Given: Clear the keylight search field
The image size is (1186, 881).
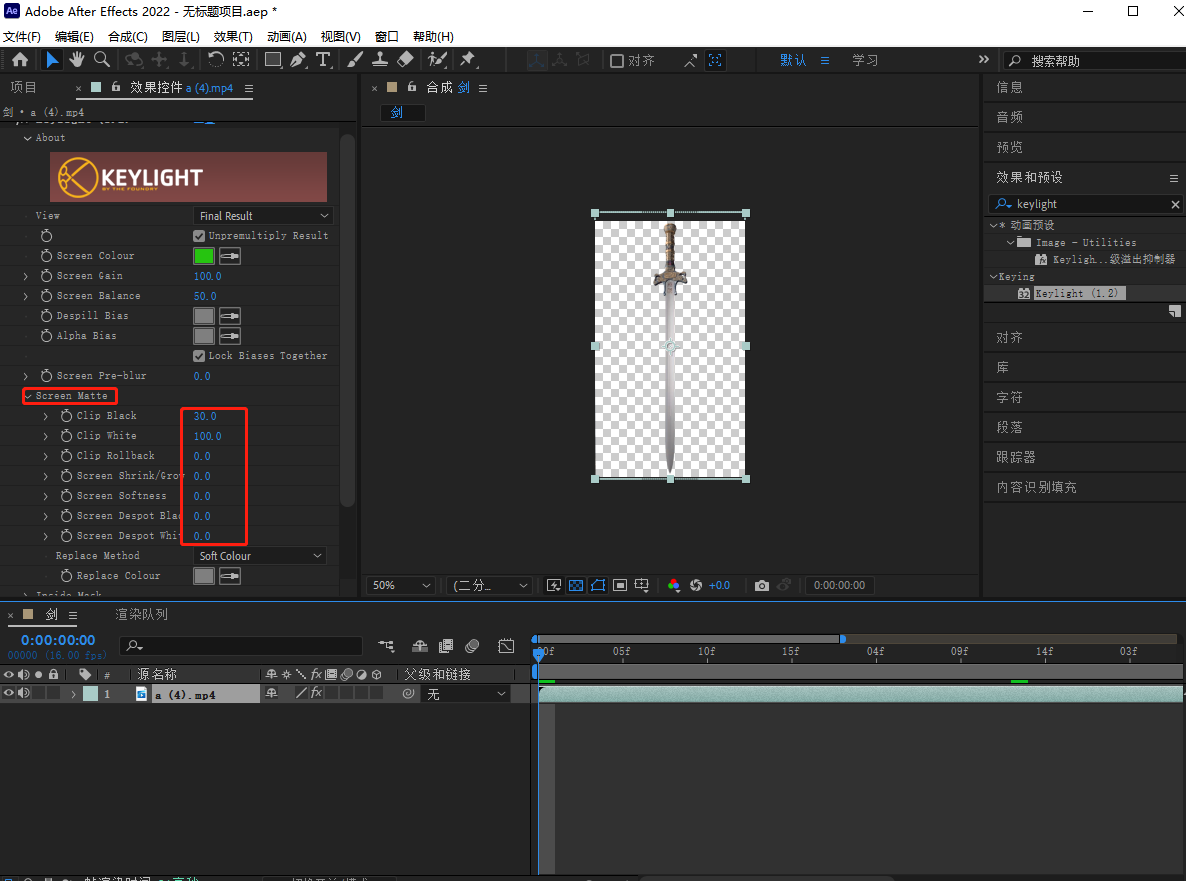Looking at the screenshot, I should (x=1175, y=204).
